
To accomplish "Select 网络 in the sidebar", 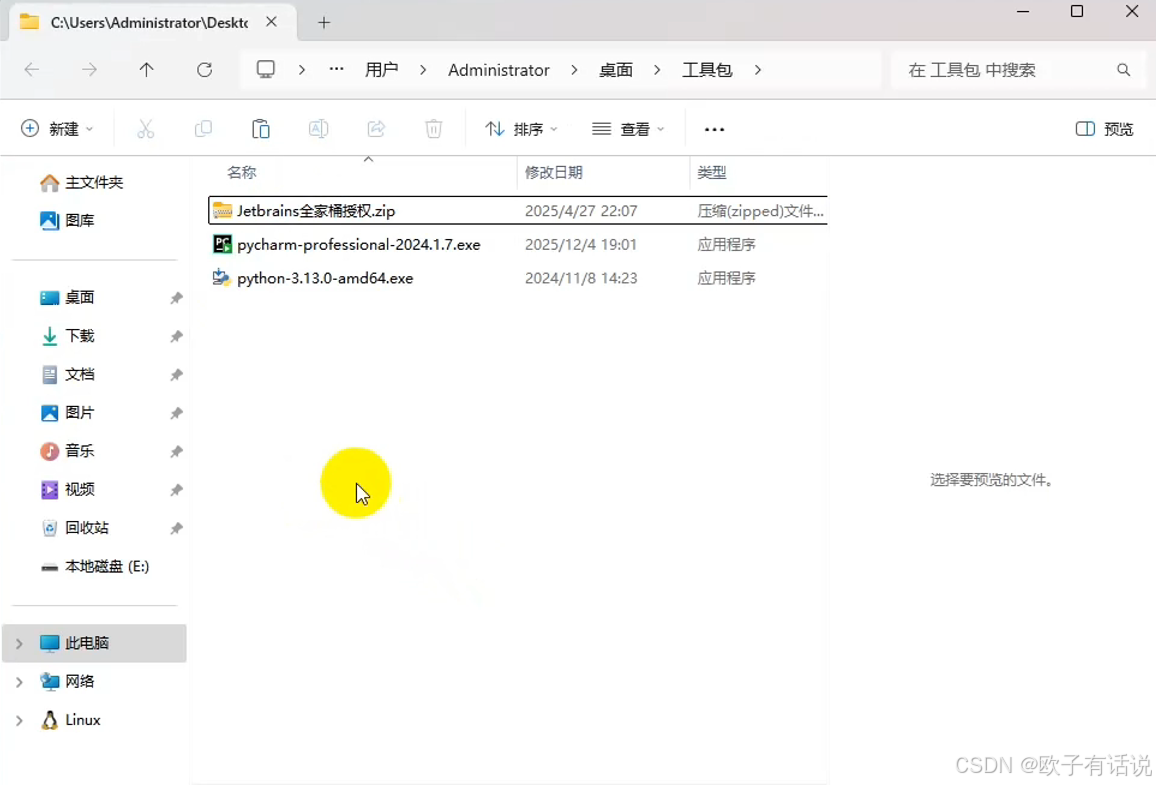I will 68,681.
